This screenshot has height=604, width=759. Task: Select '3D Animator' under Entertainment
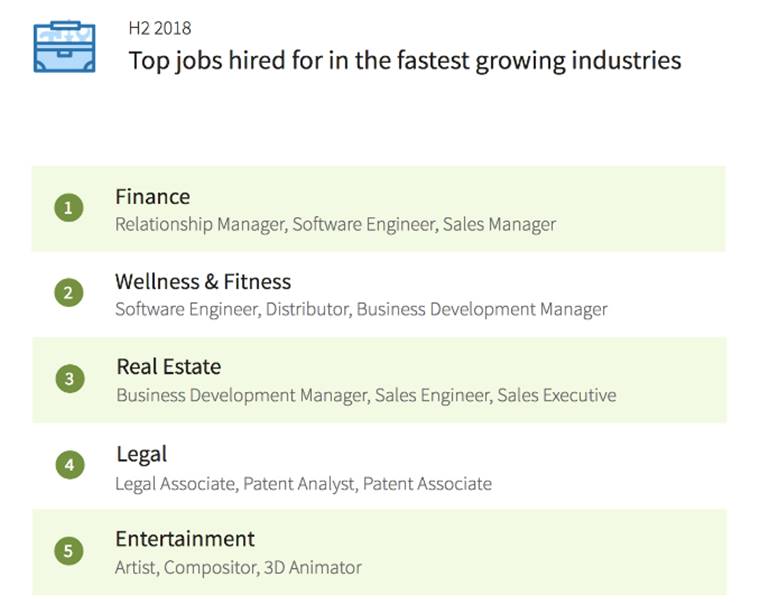click(312, 568)
